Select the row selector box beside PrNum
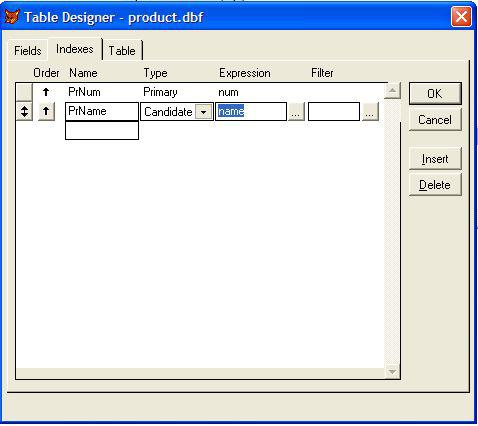The width and height of the screenshot is (478, 426). click(x=24, y=92)
